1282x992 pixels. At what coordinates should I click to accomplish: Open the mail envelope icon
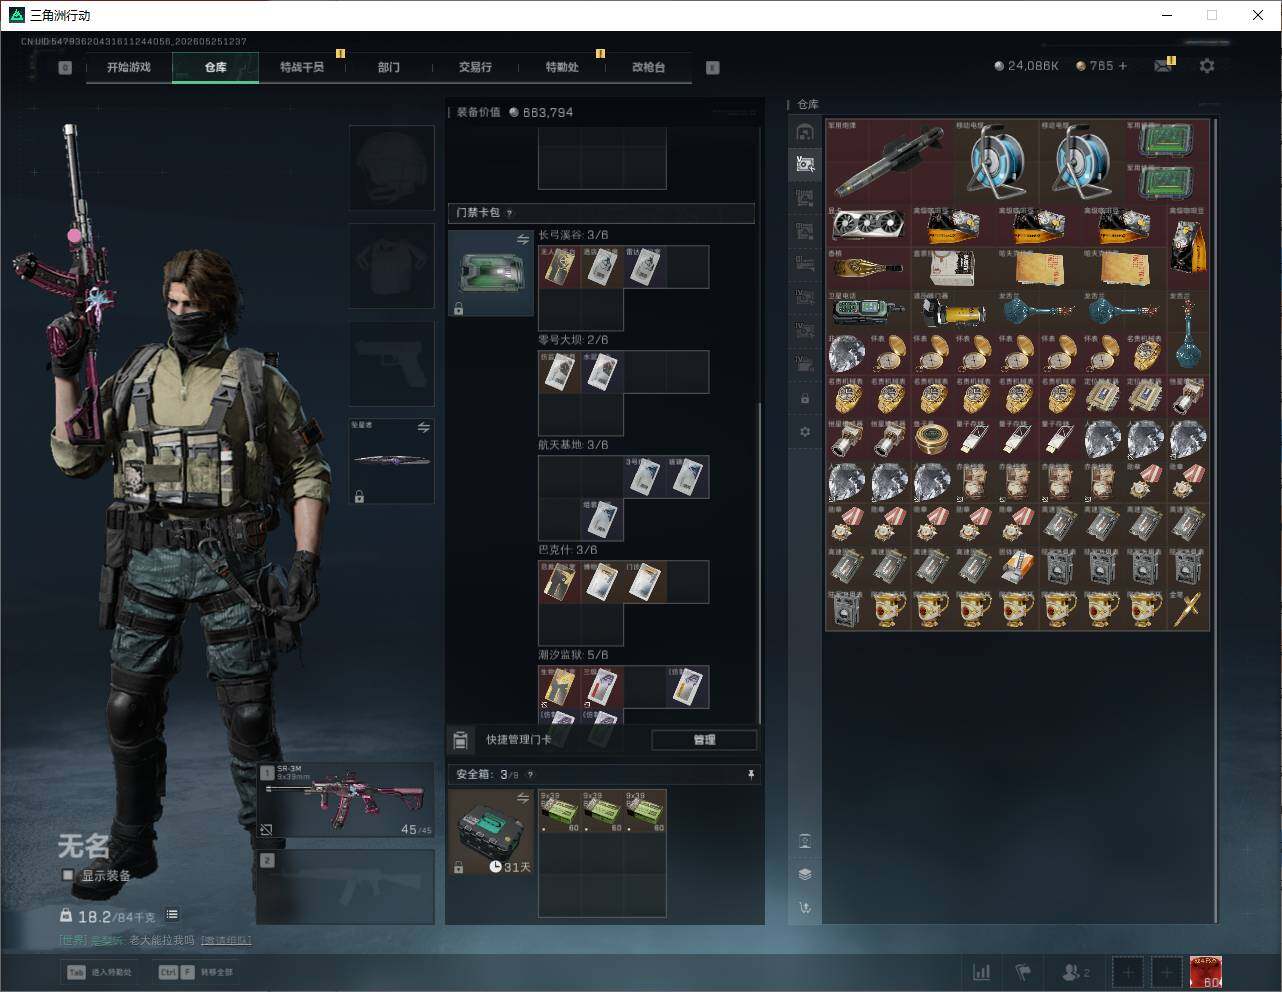[x=1163, y=66]
